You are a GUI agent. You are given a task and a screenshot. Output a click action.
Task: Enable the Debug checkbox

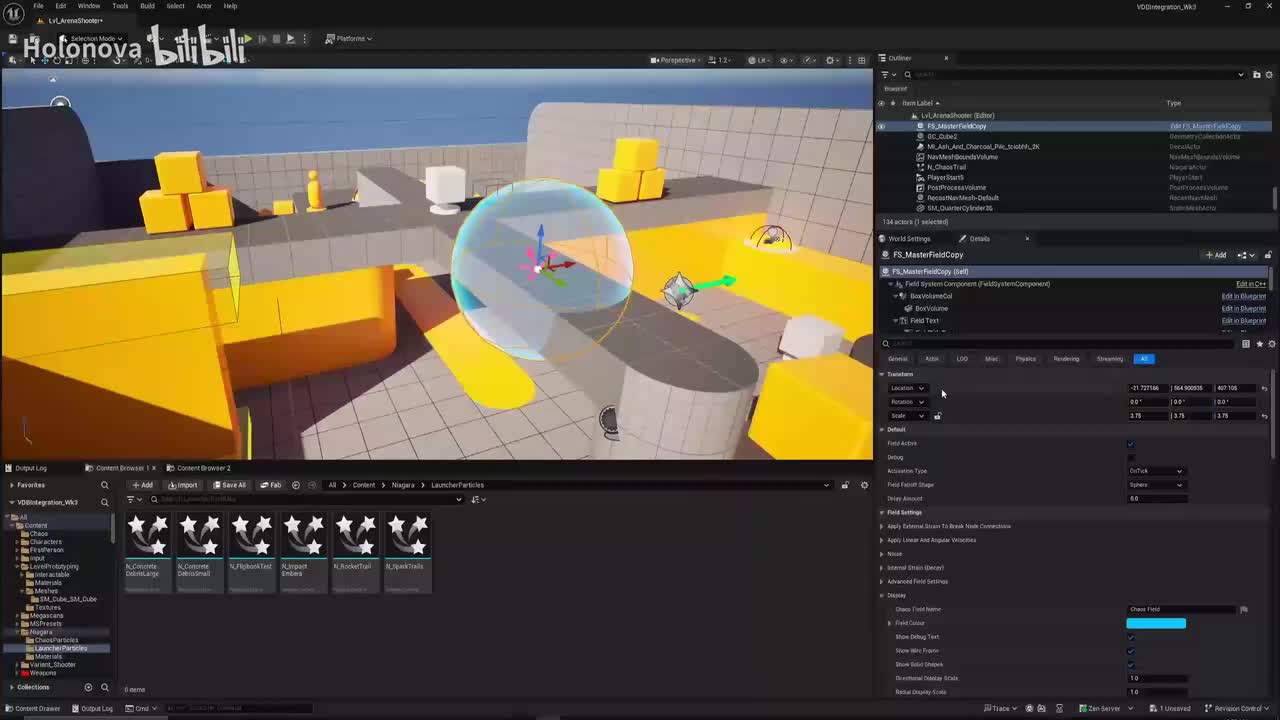coord(1131,457)
